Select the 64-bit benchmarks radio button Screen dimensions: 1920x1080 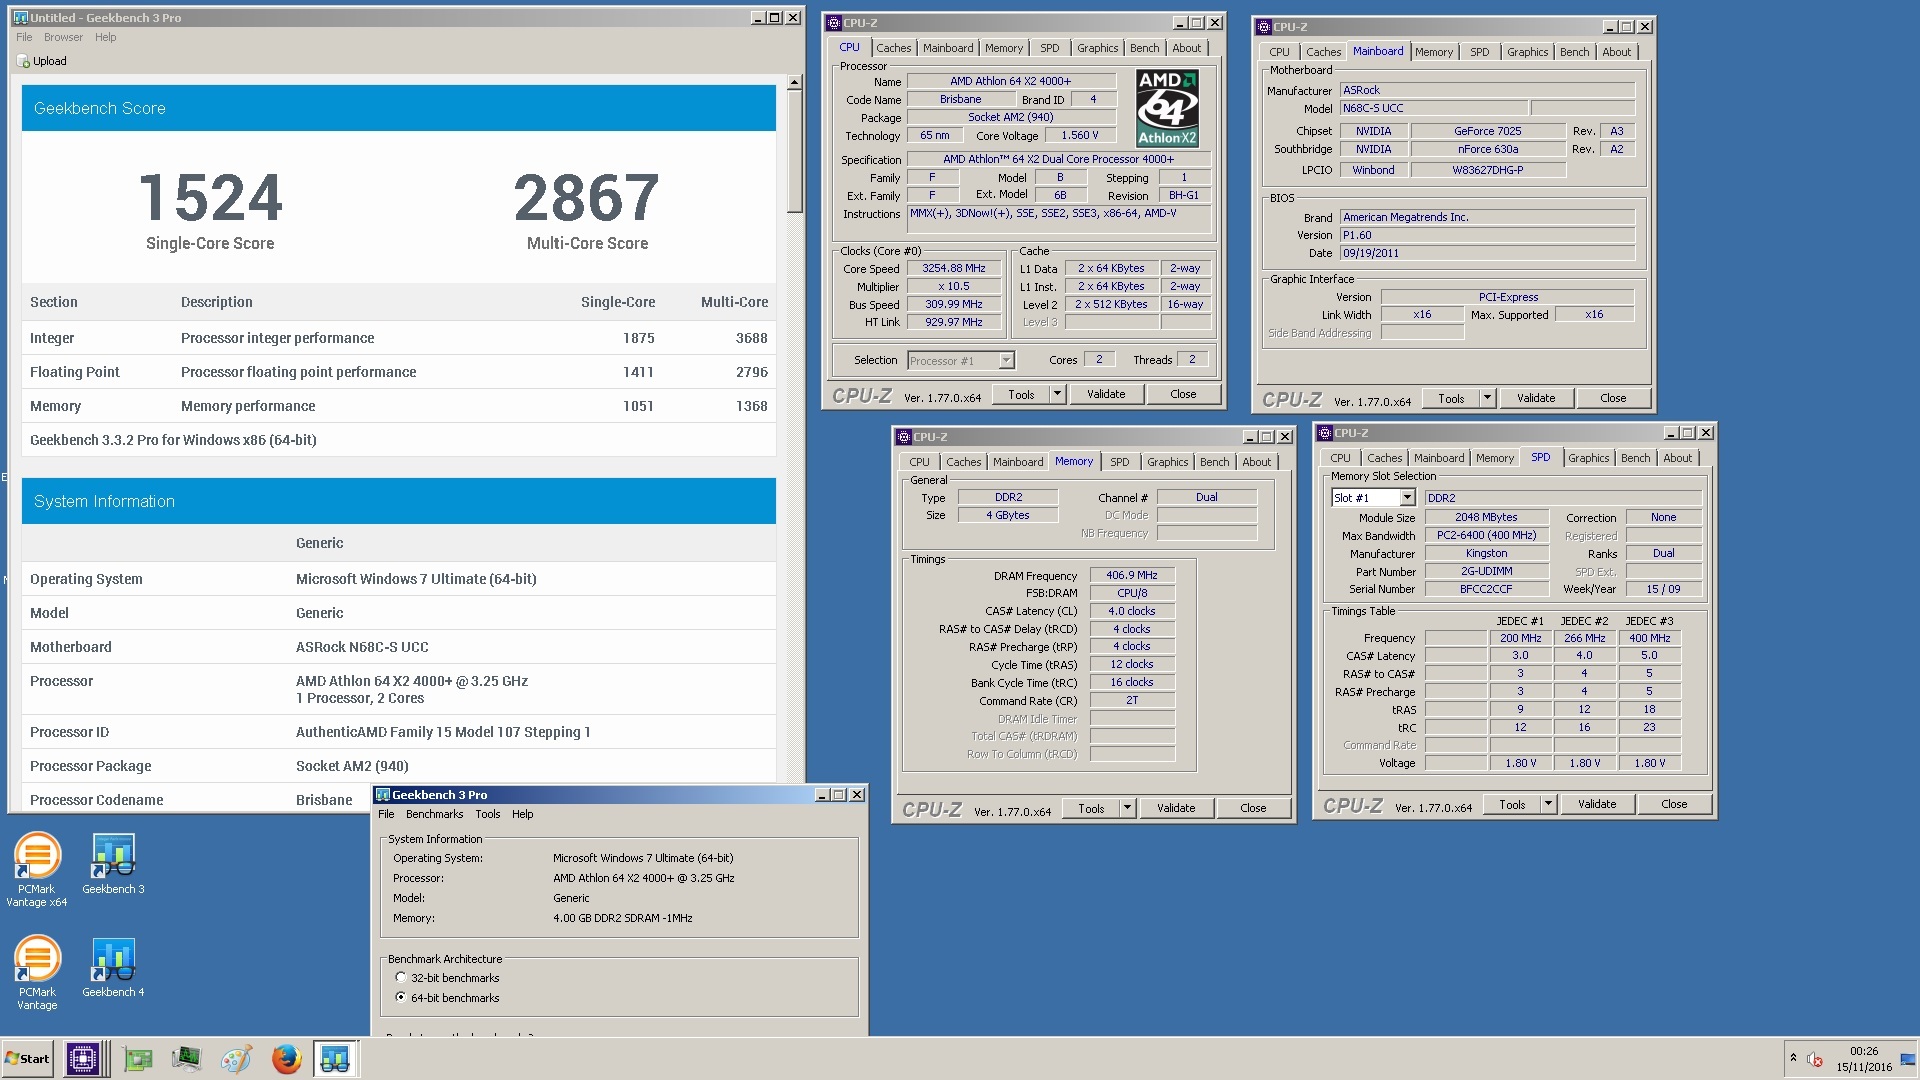click(x=401, y=998)
